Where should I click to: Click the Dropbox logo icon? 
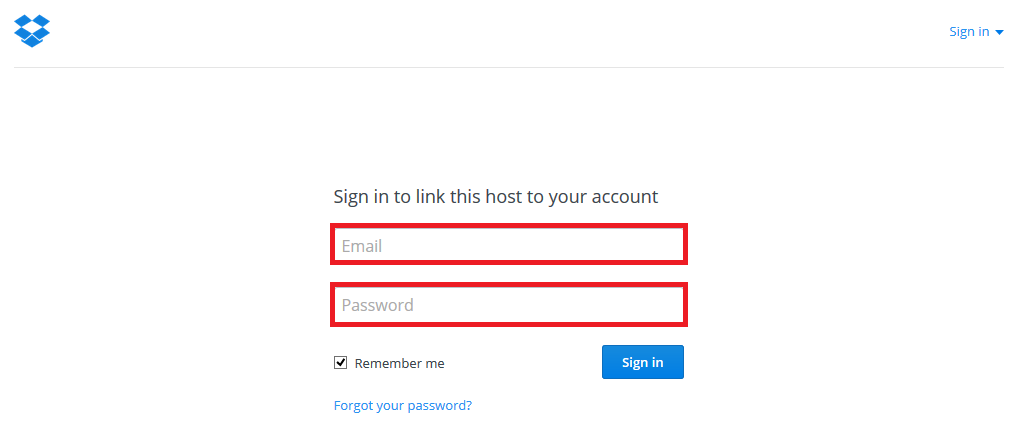click(x=32, y=31)
